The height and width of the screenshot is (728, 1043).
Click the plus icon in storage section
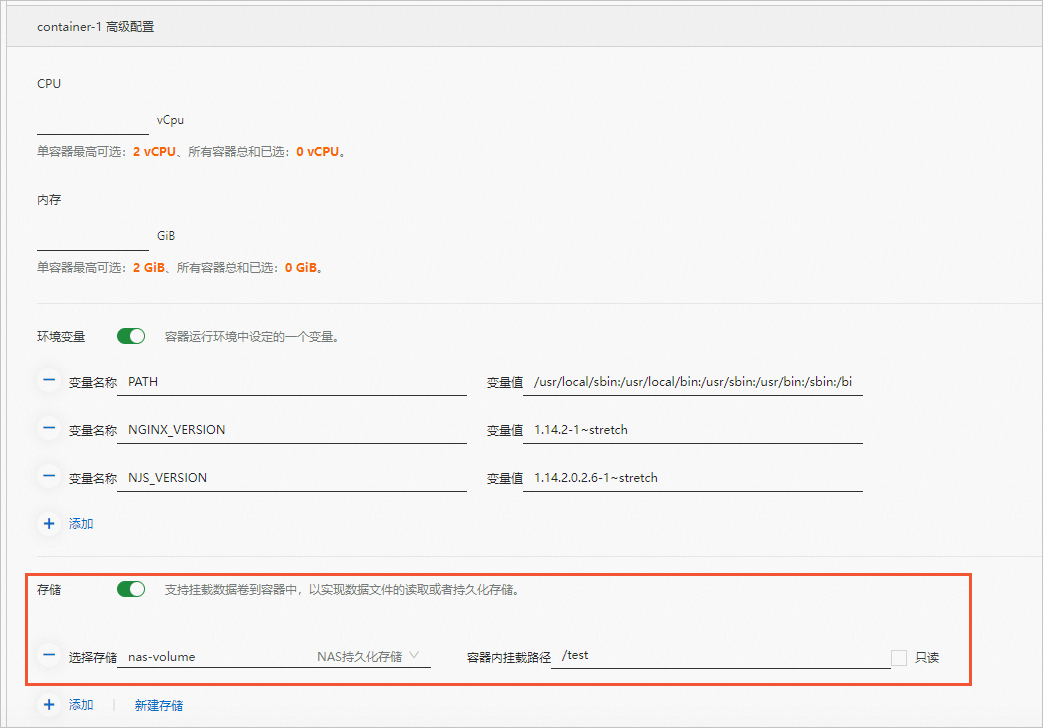click(x=49, y=704)
